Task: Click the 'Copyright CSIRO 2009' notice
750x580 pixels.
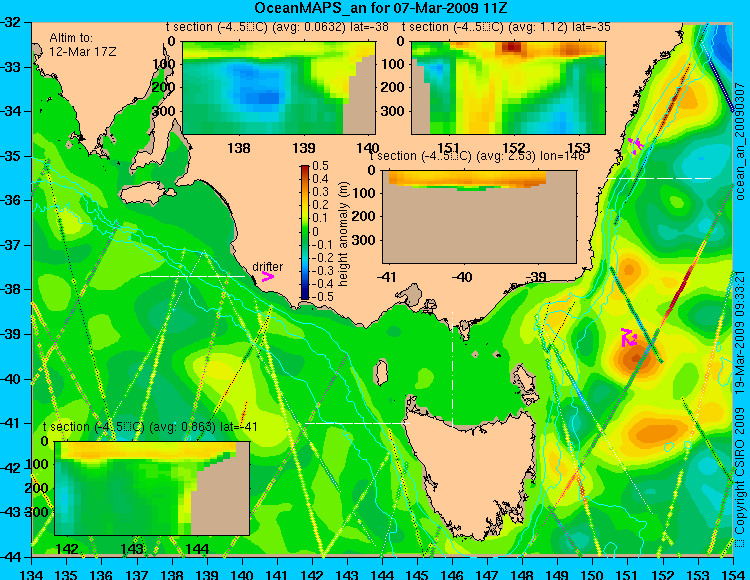Action: [740, 478]
